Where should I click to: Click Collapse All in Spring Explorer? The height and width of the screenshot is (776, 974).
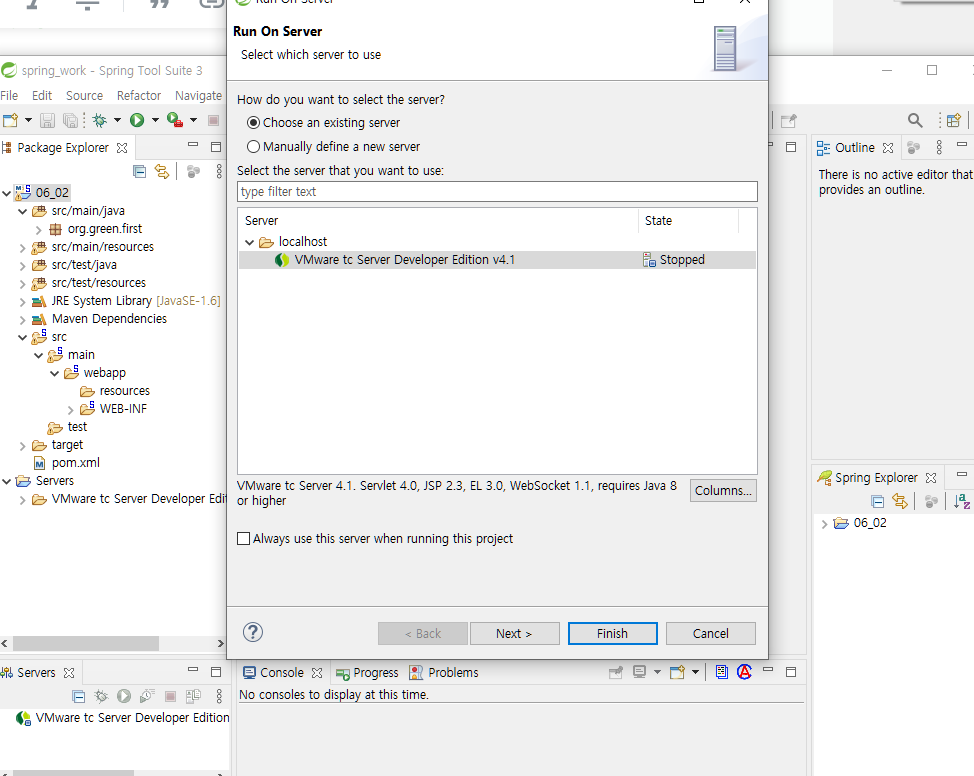877,501
